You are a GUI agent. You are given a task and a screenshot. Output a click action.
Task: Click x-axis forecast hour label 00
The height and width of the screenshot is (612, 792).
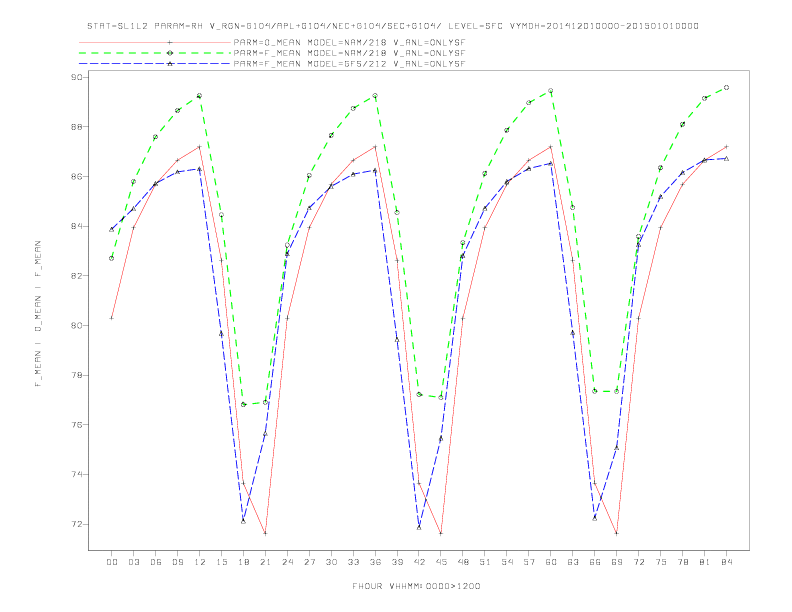coord(112,562)
